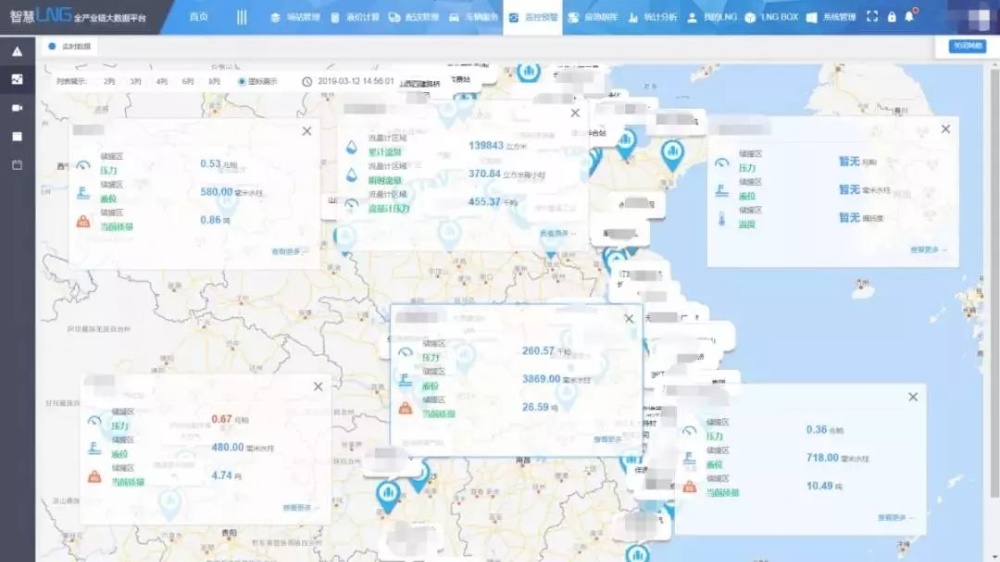Click the user avatar in top right corner

coord(979,18)
